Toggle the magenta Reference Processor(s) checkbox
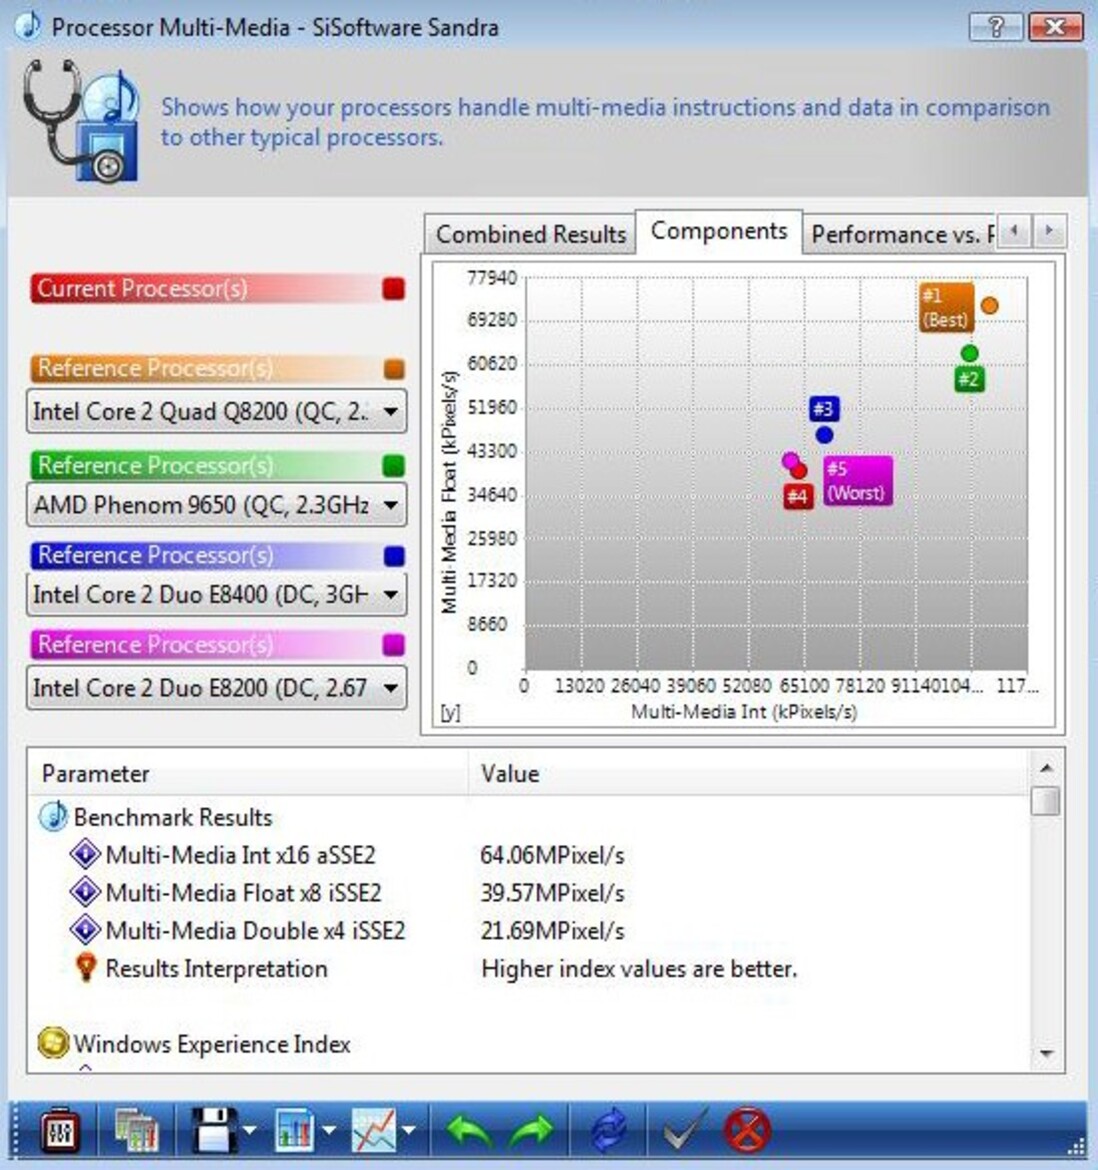 click(x=393, y=645)
